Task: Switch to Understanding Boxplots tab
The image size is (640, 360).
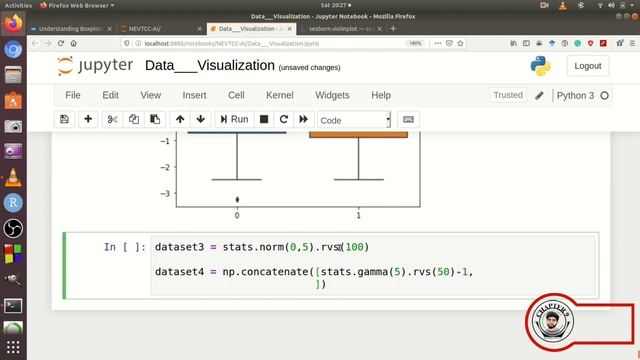Action: 71,29
